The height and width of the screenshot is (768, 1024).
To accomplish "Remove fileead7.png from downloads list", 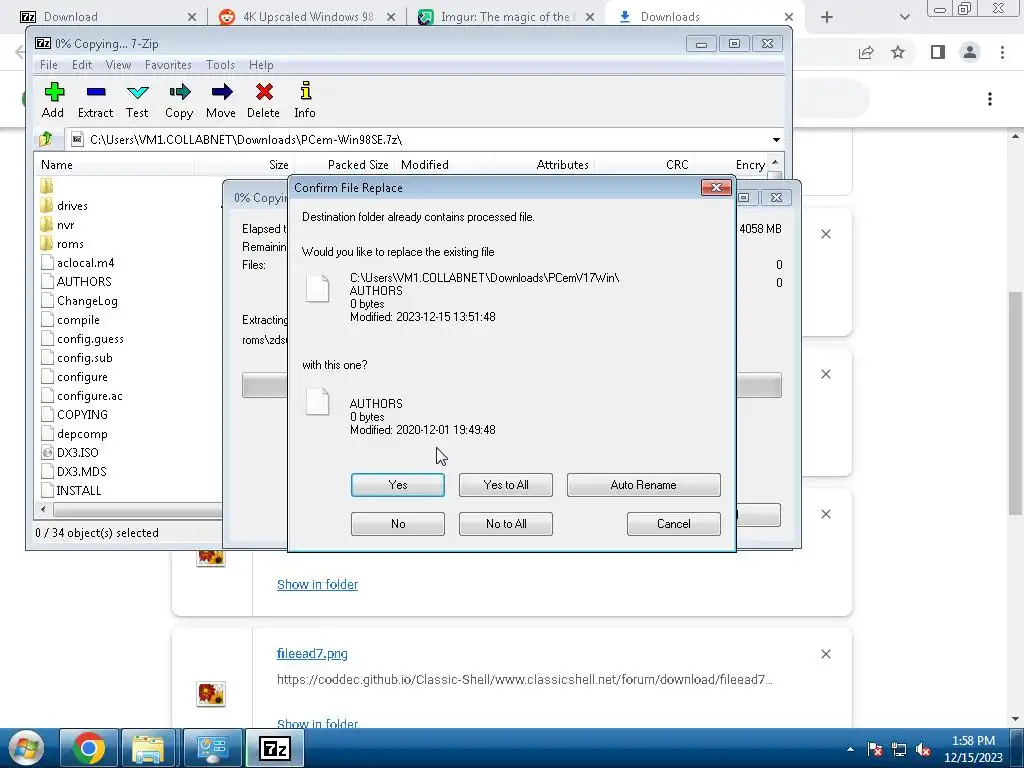I will 825,654.
